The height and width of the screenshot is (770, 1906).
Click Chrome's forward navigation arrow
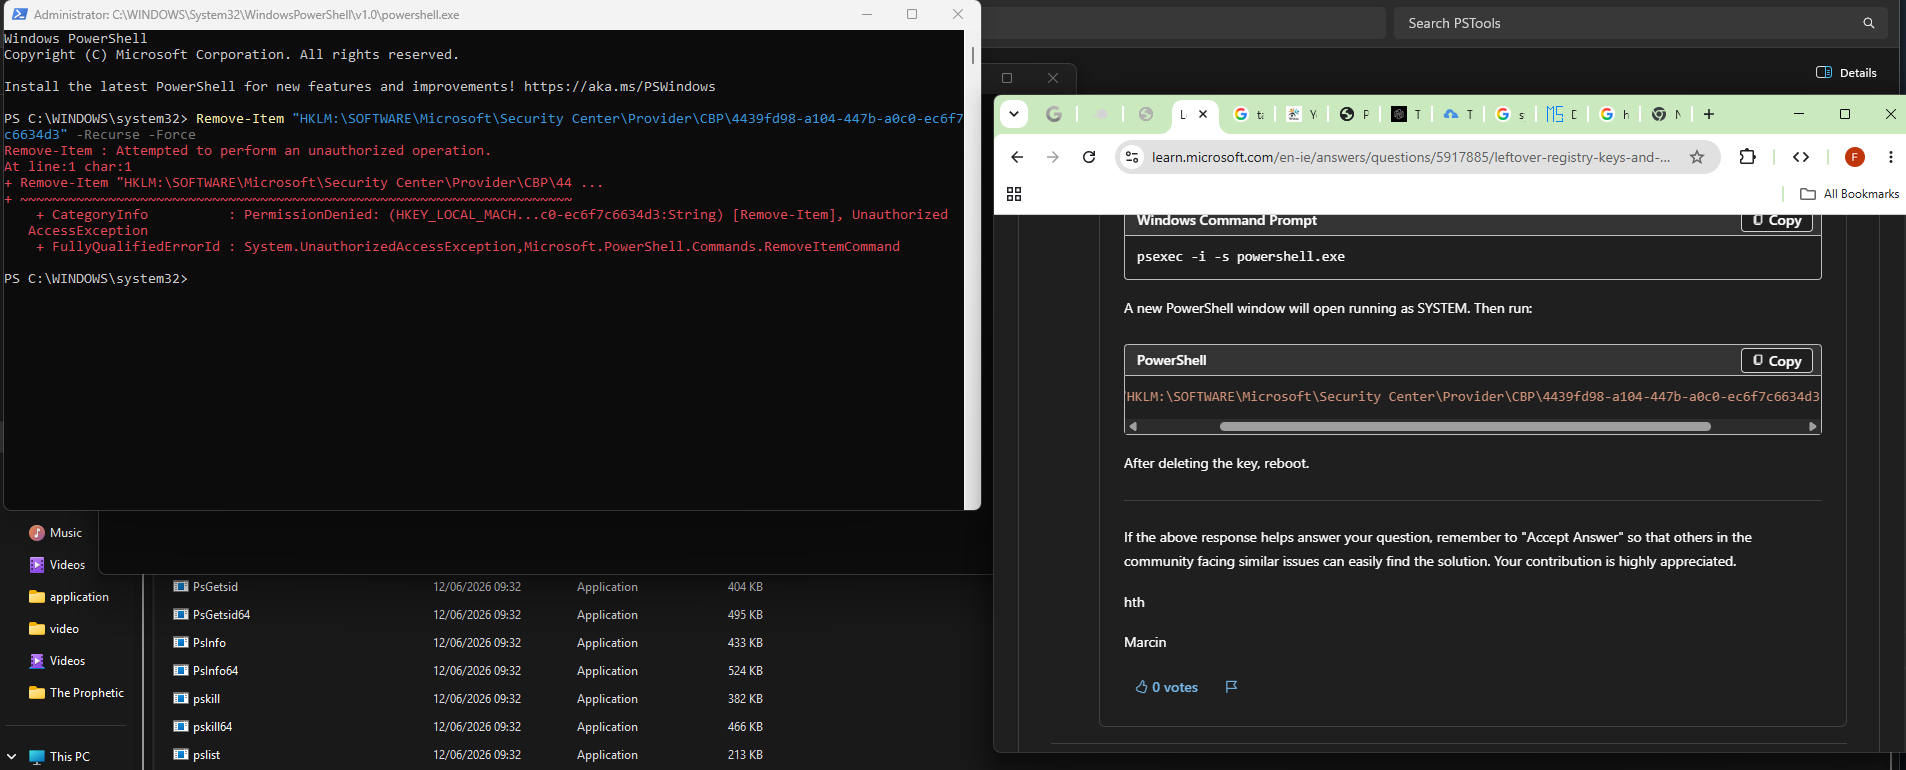click(1052, 157)
